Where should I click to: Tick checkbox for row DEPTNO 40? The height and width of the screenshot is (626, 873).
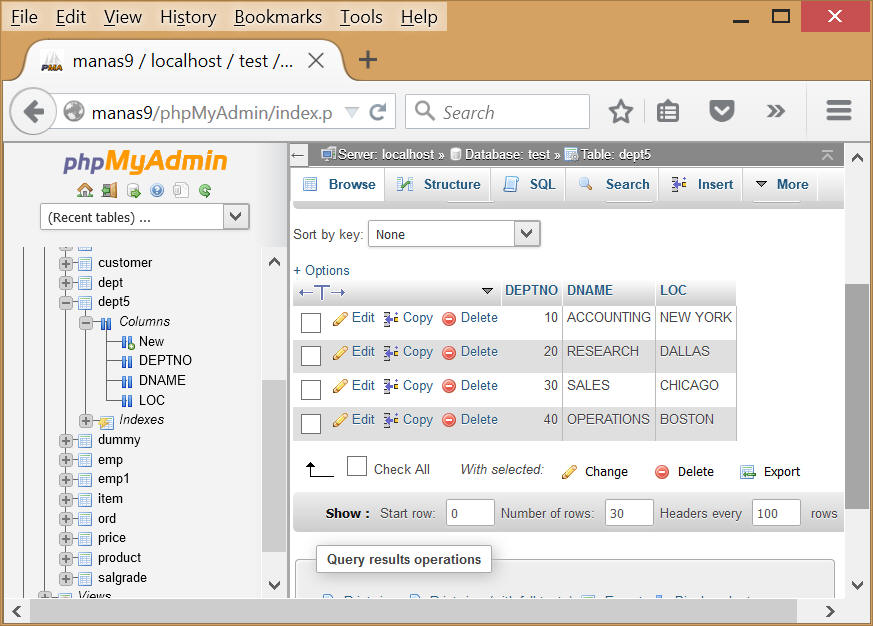point(311,424)
